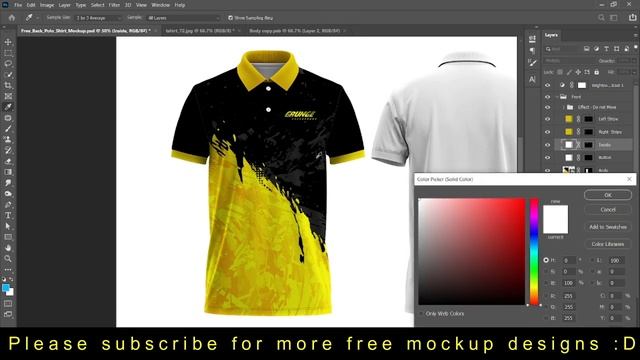Click the hue spectrum slider bar
The height and width of the screenshot is (360, 640).
(x=534, y=251)
